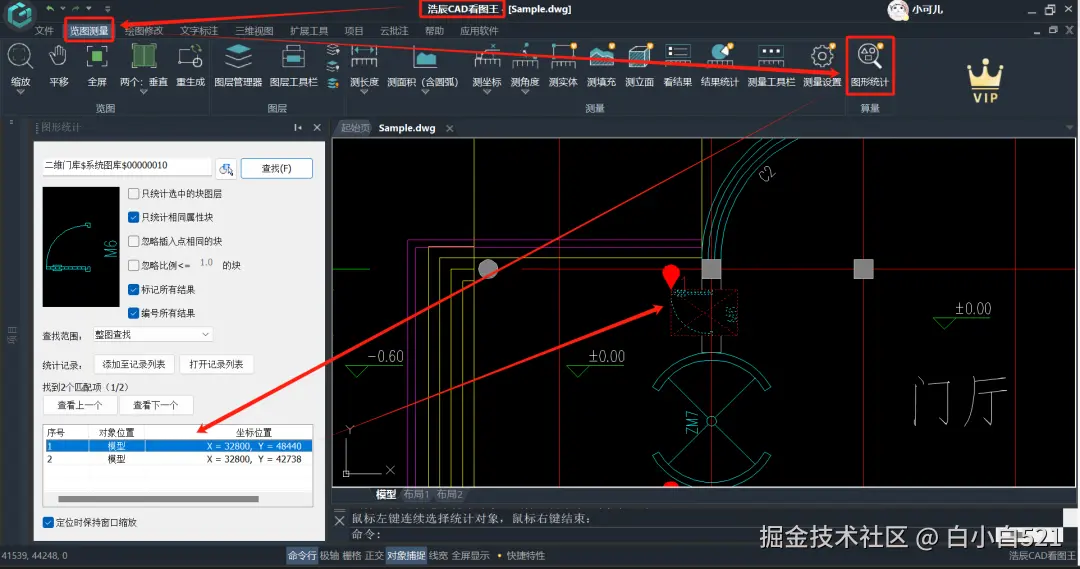
Task: Click 添加至记录列表 button
Action: tap(134, 364)
